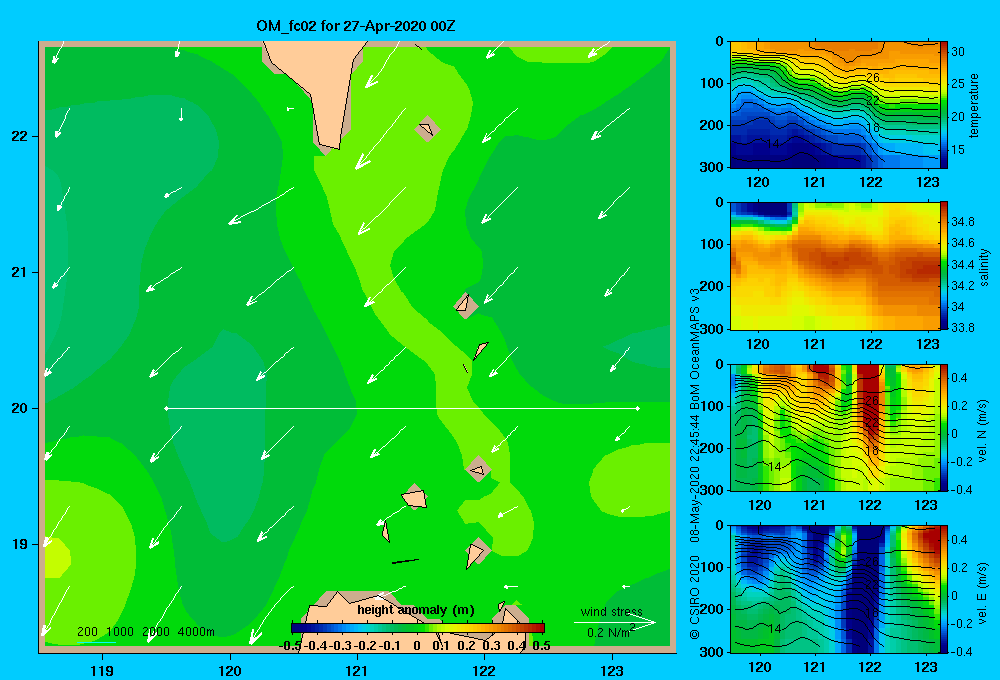
Task: Select the 'wind stress' legend label
Action: pos(612,612)
